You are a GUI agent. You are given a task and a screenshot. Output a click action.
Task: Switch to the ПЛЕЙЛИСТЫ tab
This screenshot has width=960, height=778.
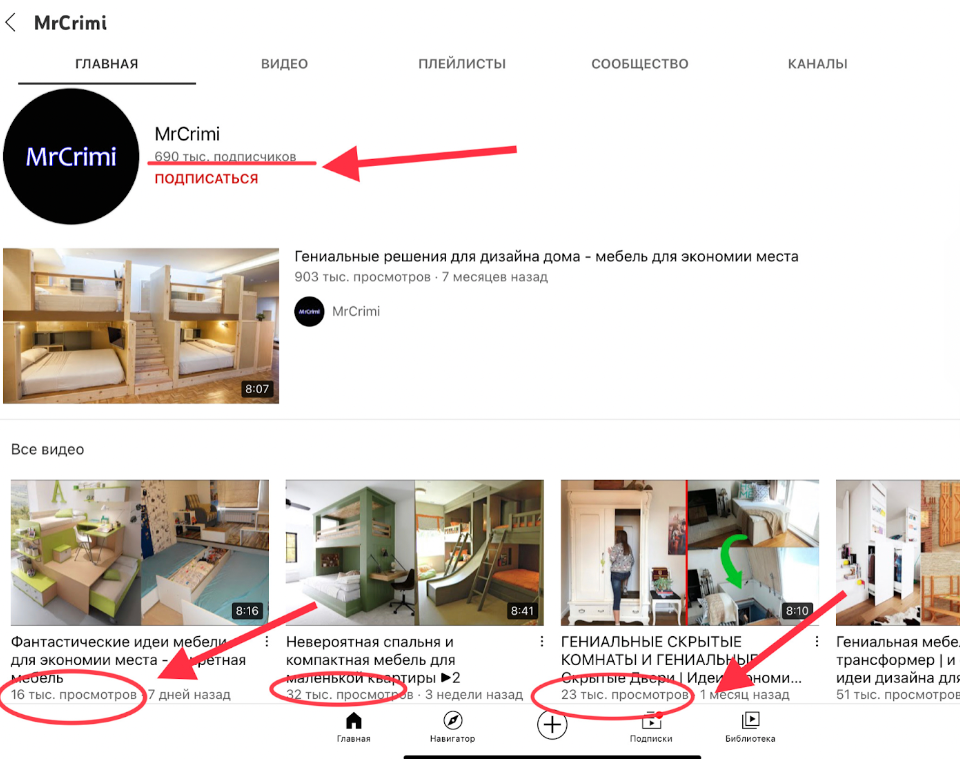click(x=462, y=64)
